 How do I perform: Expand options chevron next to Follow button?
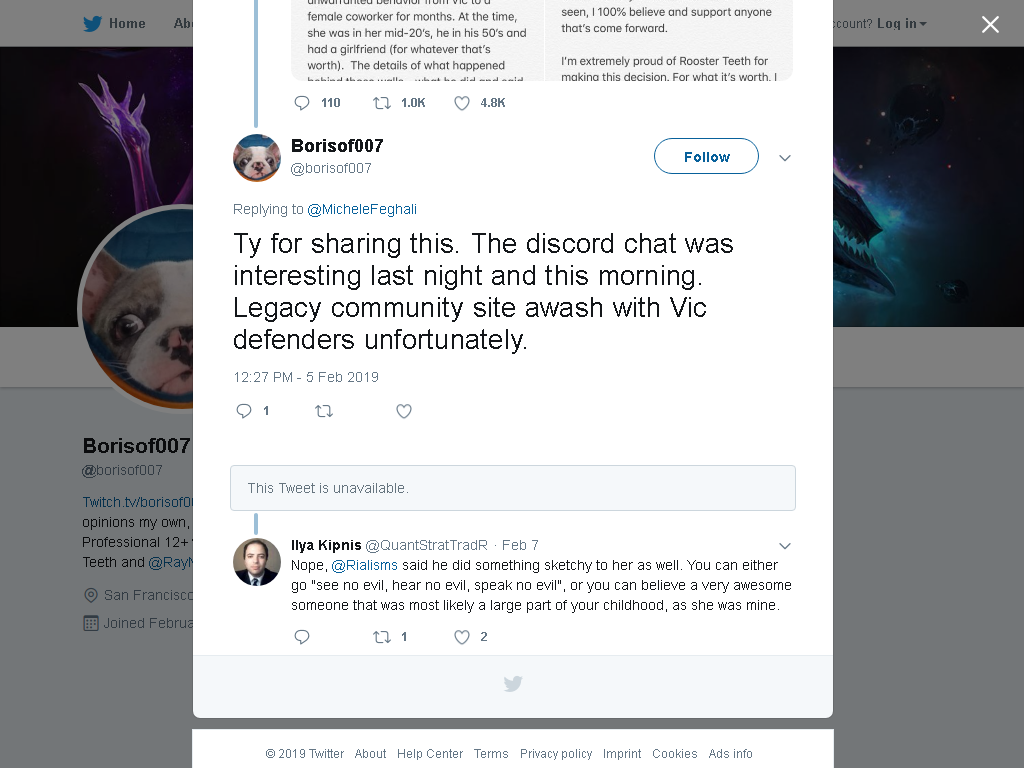tap(785, 157)
